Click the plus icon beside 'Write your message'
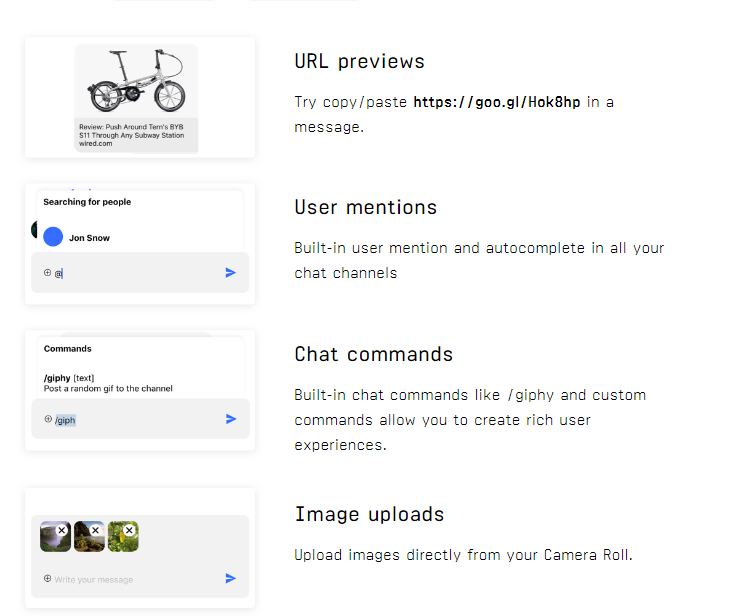Viewport: 756px width, 616px height. coord(47,578)
